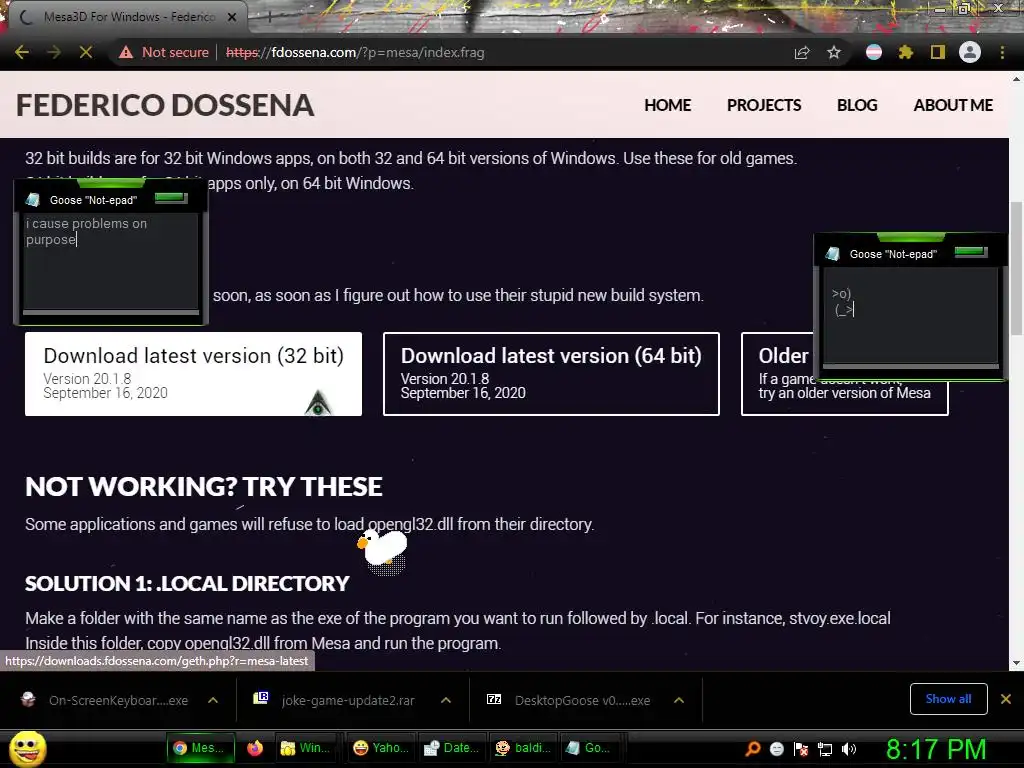Switch to the Win... folder taskbar item
Viewport: 1024px width, 768px height.
click(305, 748)
